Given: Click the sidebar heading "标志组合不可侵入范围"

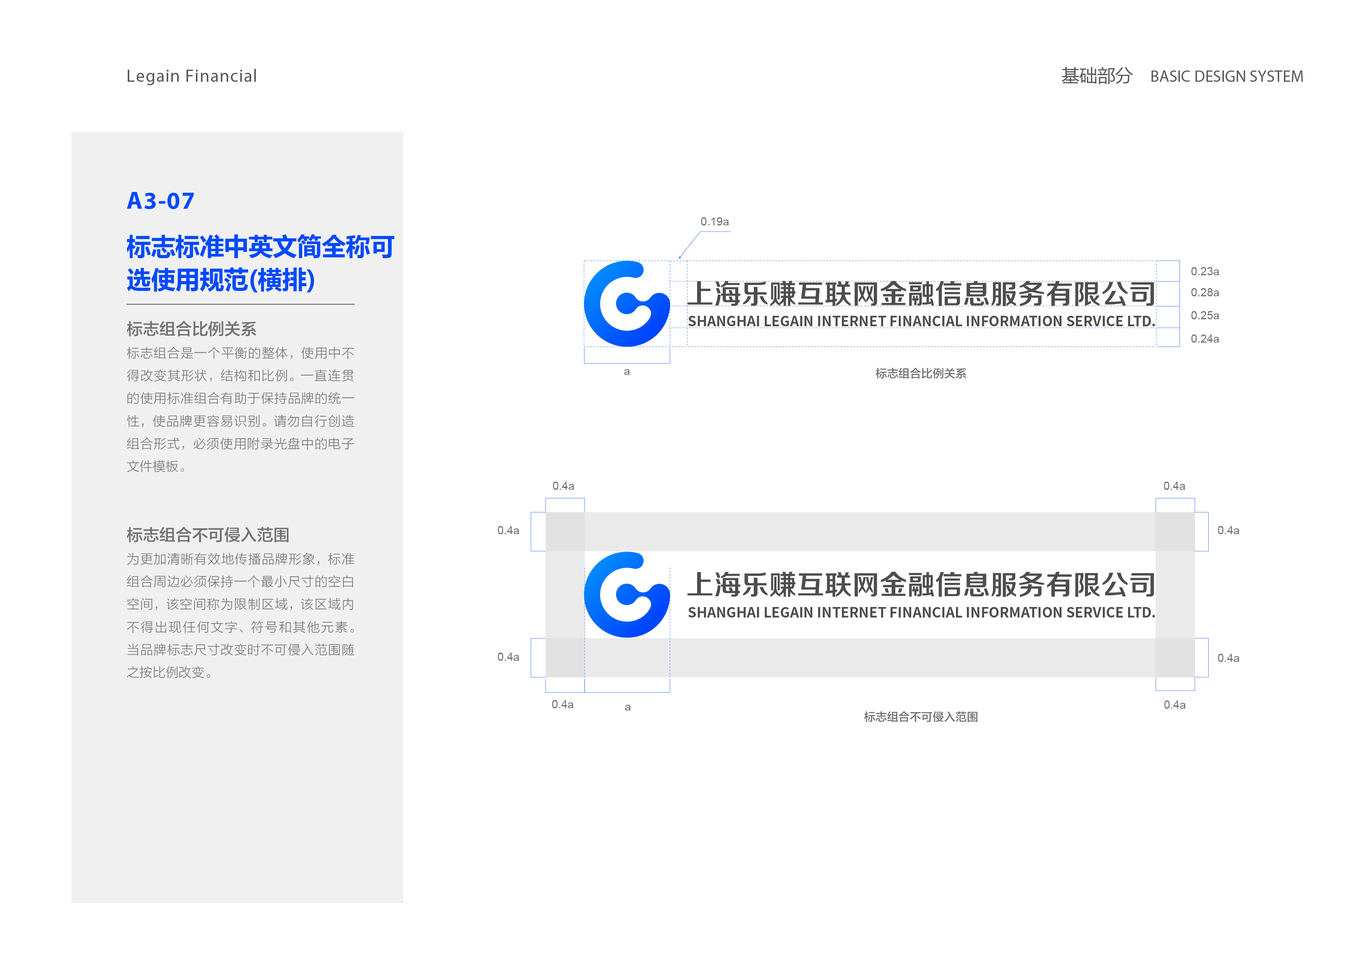Looking at the screenshot, I should pyautogui.click(x=207, y=535).
